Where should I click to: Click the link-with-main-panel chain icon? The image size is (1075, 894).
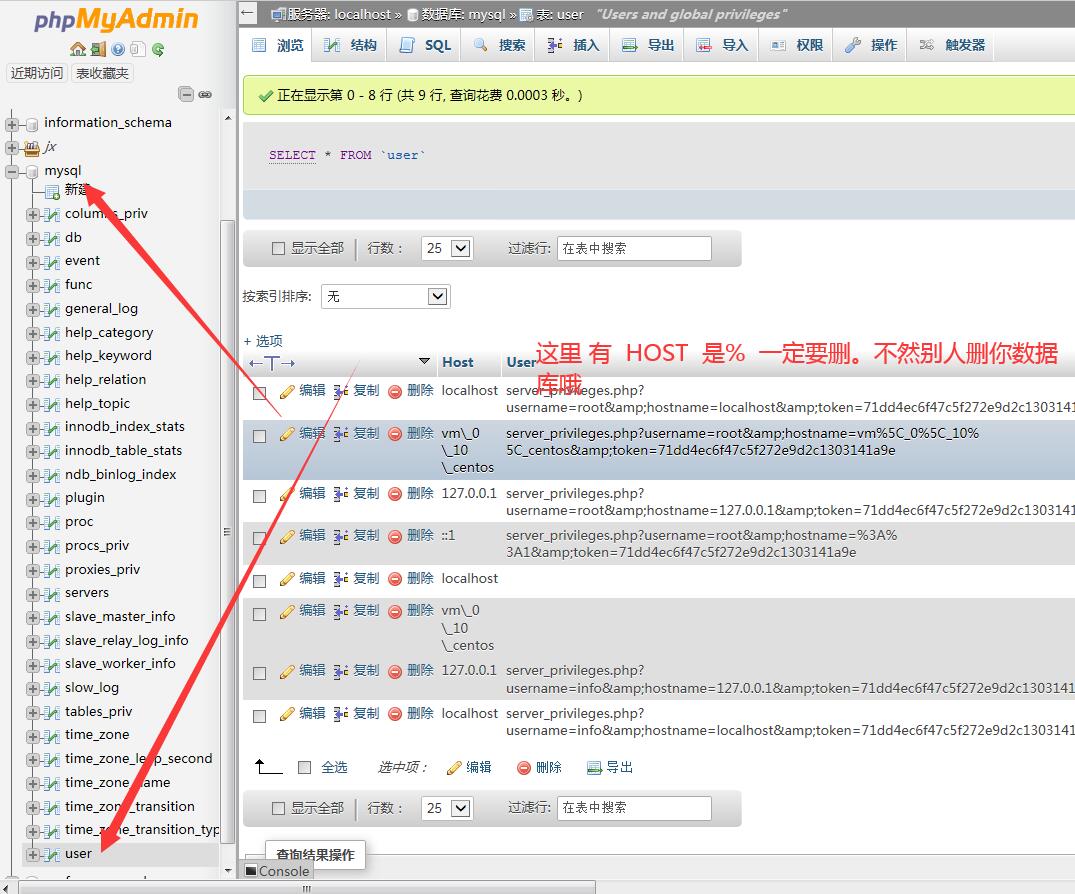[x=205, y=94]
